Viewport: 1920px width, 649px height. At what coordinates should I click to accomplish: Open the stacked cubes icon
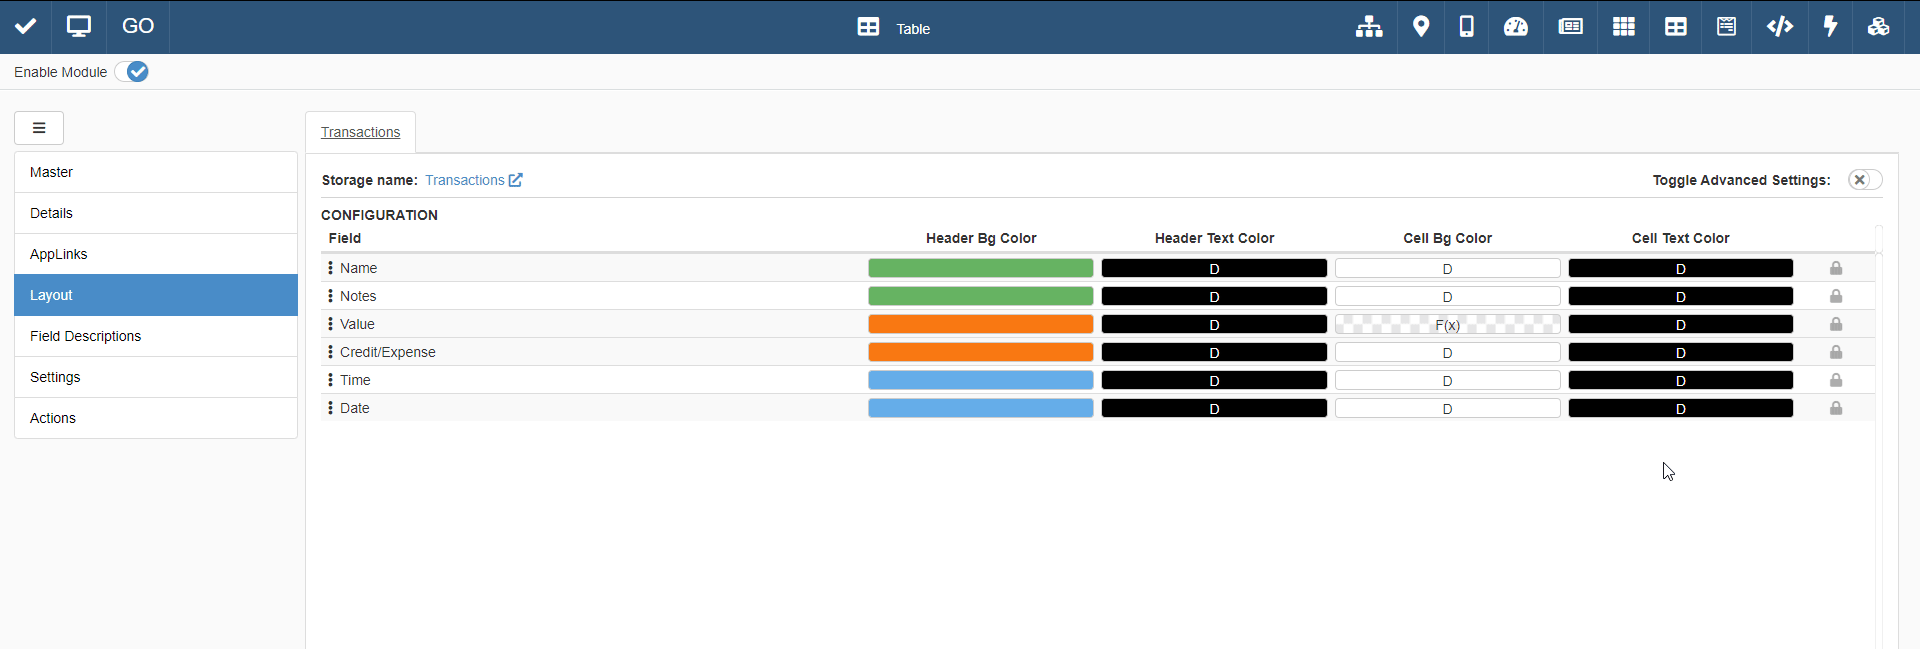[1878, 27]
